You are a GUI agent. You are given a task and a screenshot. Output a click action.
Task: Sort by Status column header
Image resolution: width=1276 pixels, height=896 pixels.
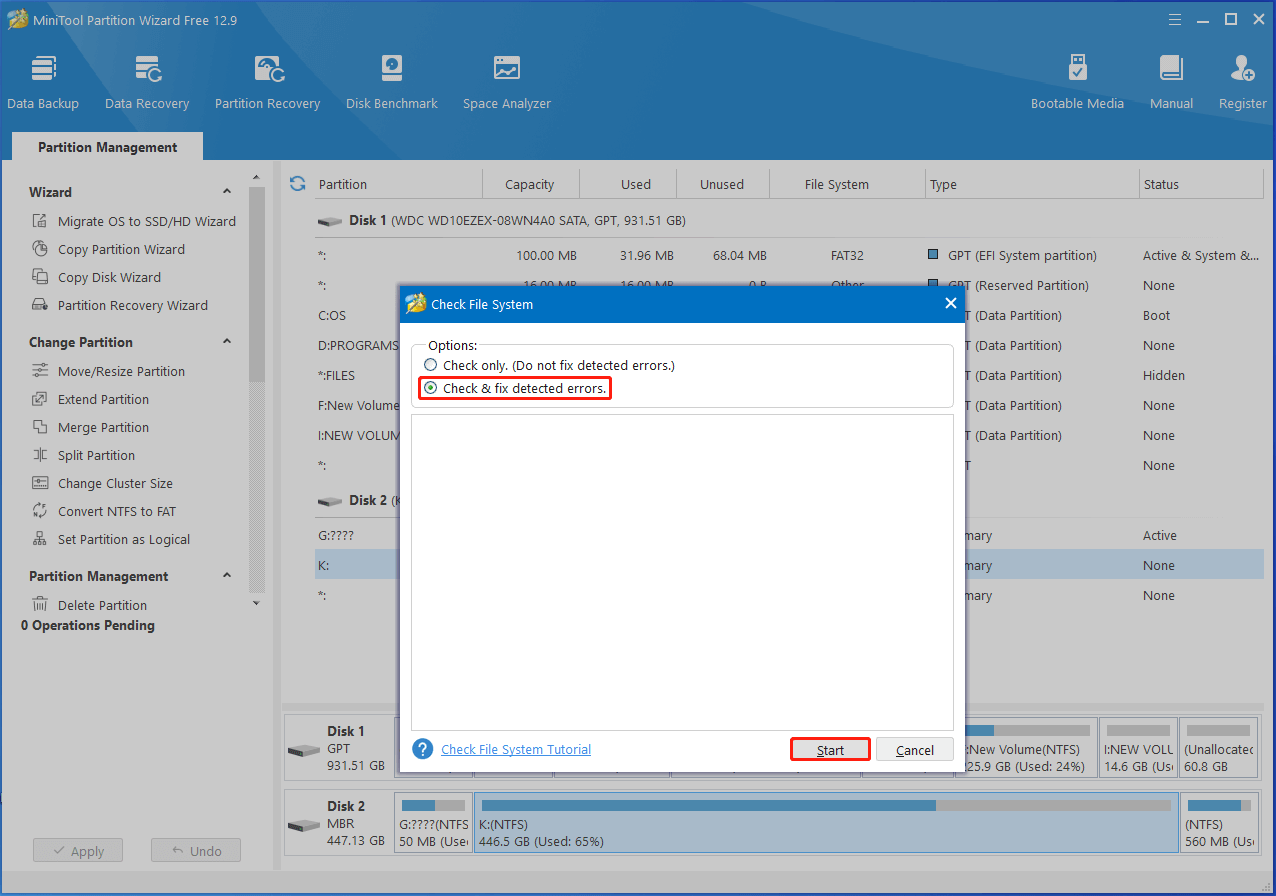coord(1201,184)
